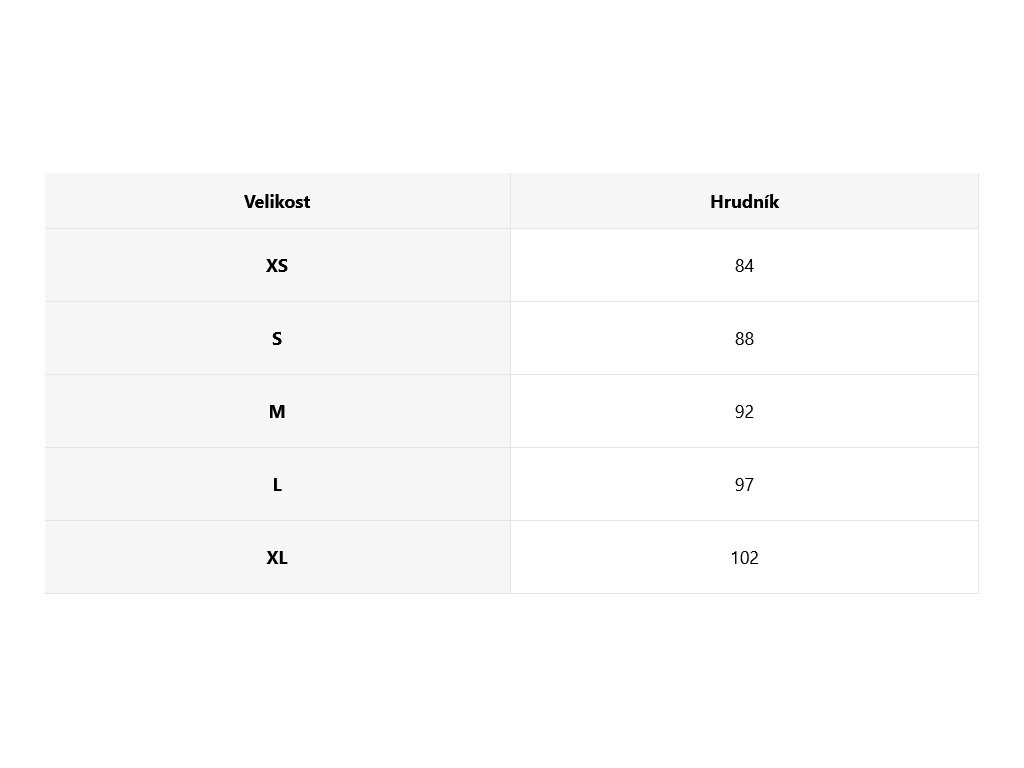Choose the size with 92 chest value
This screenshot has width=1024, height=768.
click(x=277, y=412)
